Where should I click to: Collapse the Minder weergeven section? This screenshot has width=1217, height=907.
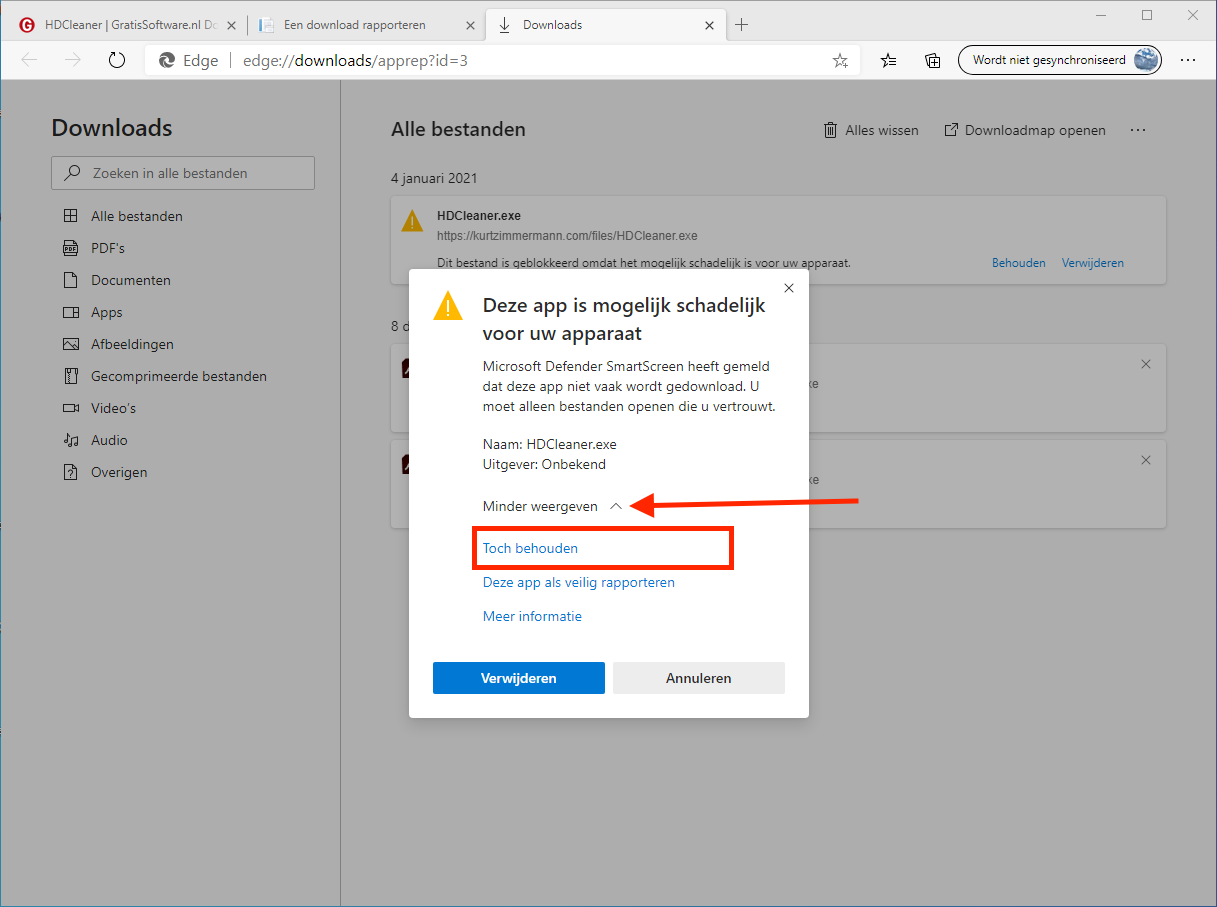[552, 506]
